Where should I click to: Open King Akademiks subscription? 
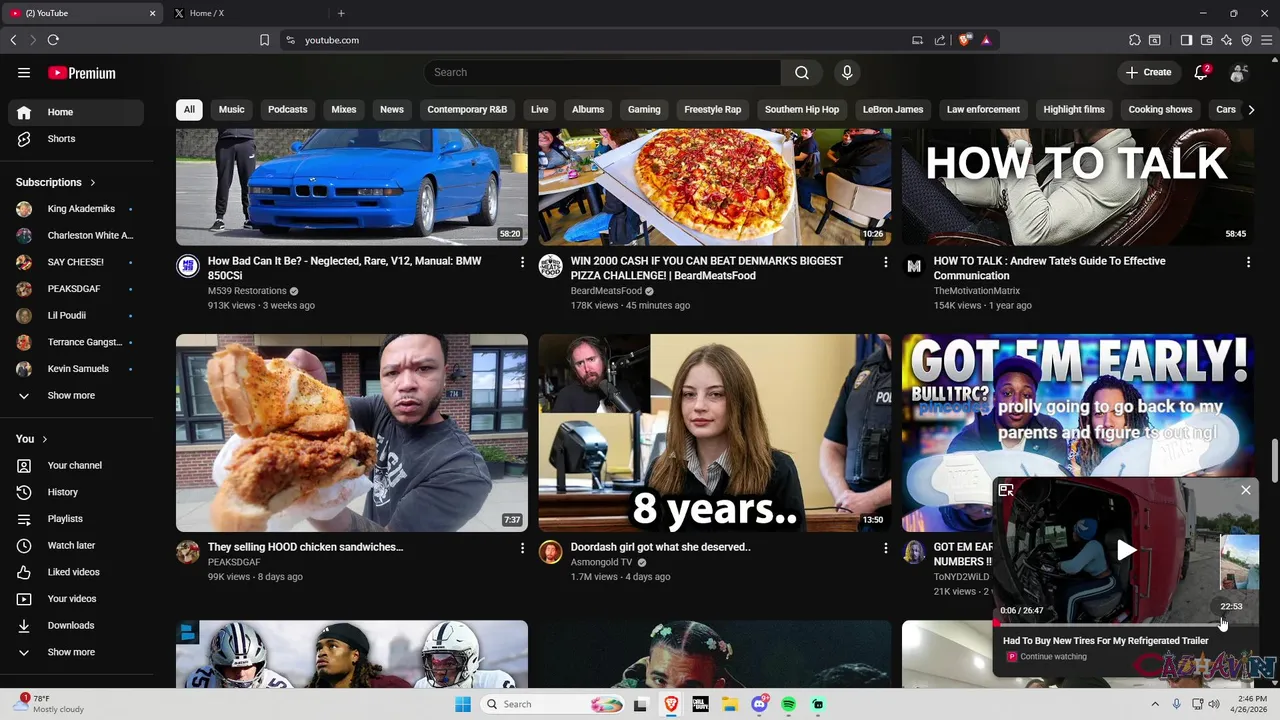click(76, 209)
